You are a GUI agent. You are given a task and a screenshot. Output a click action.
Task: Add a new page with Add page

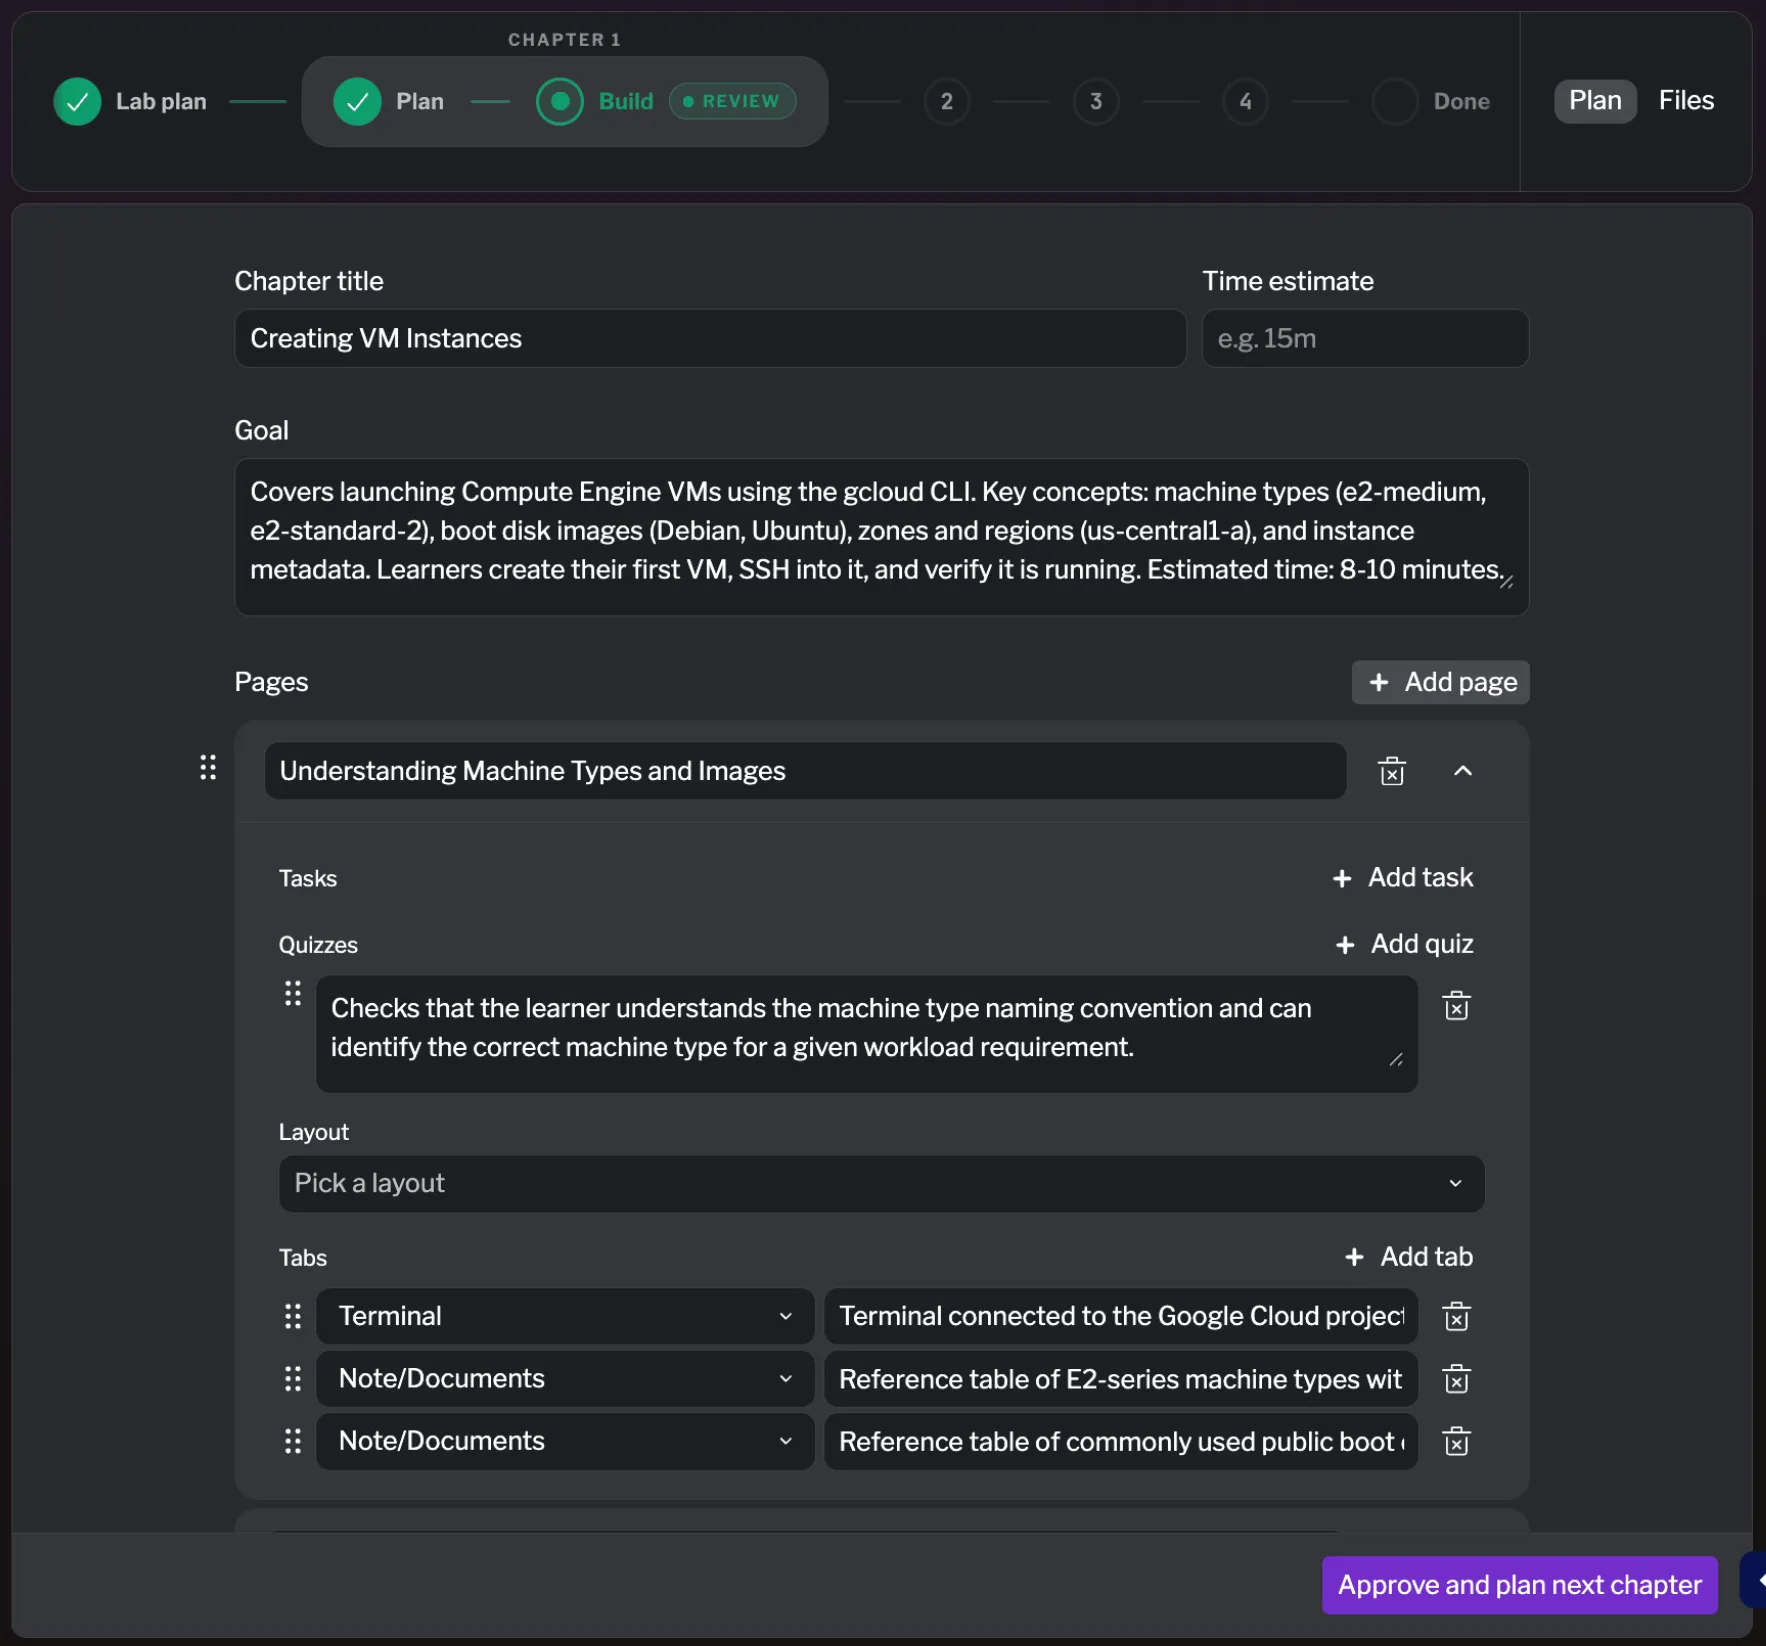(x=1440, y=682)
